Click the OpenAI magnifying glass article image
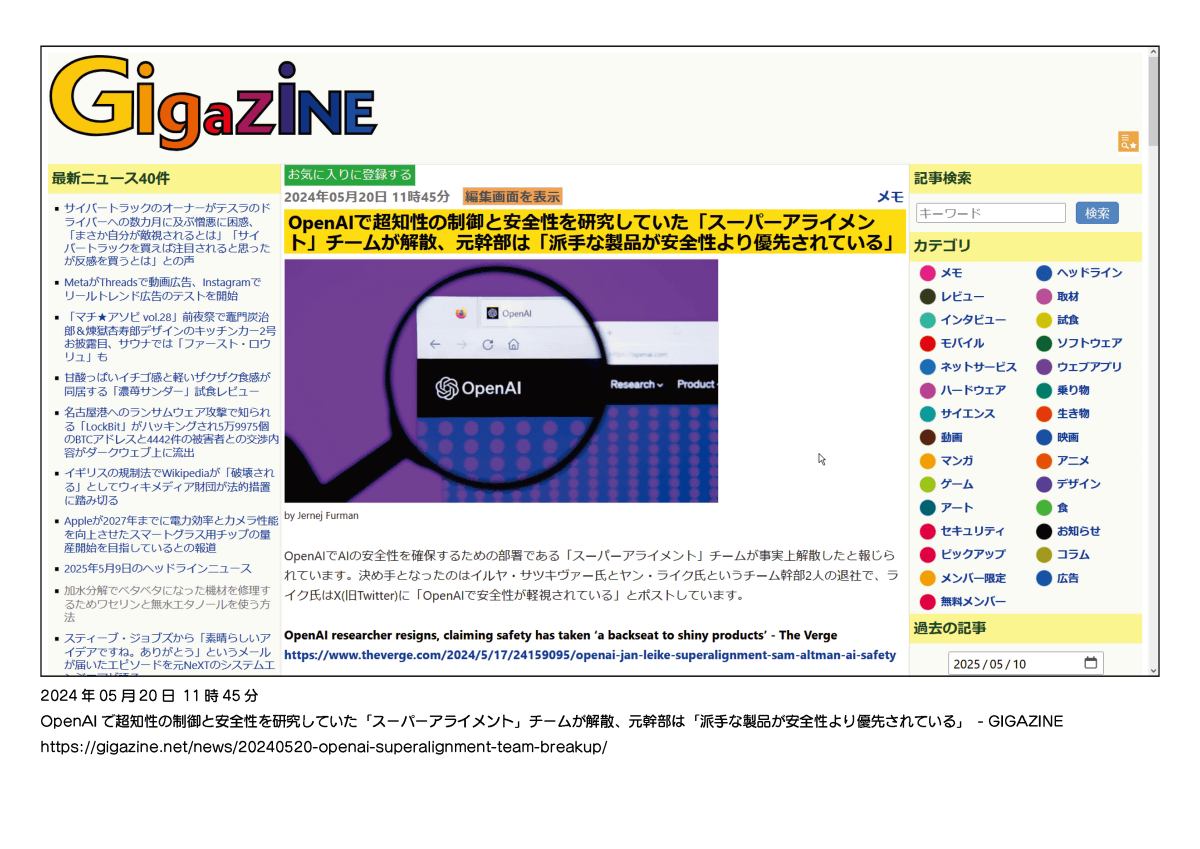 501,381
